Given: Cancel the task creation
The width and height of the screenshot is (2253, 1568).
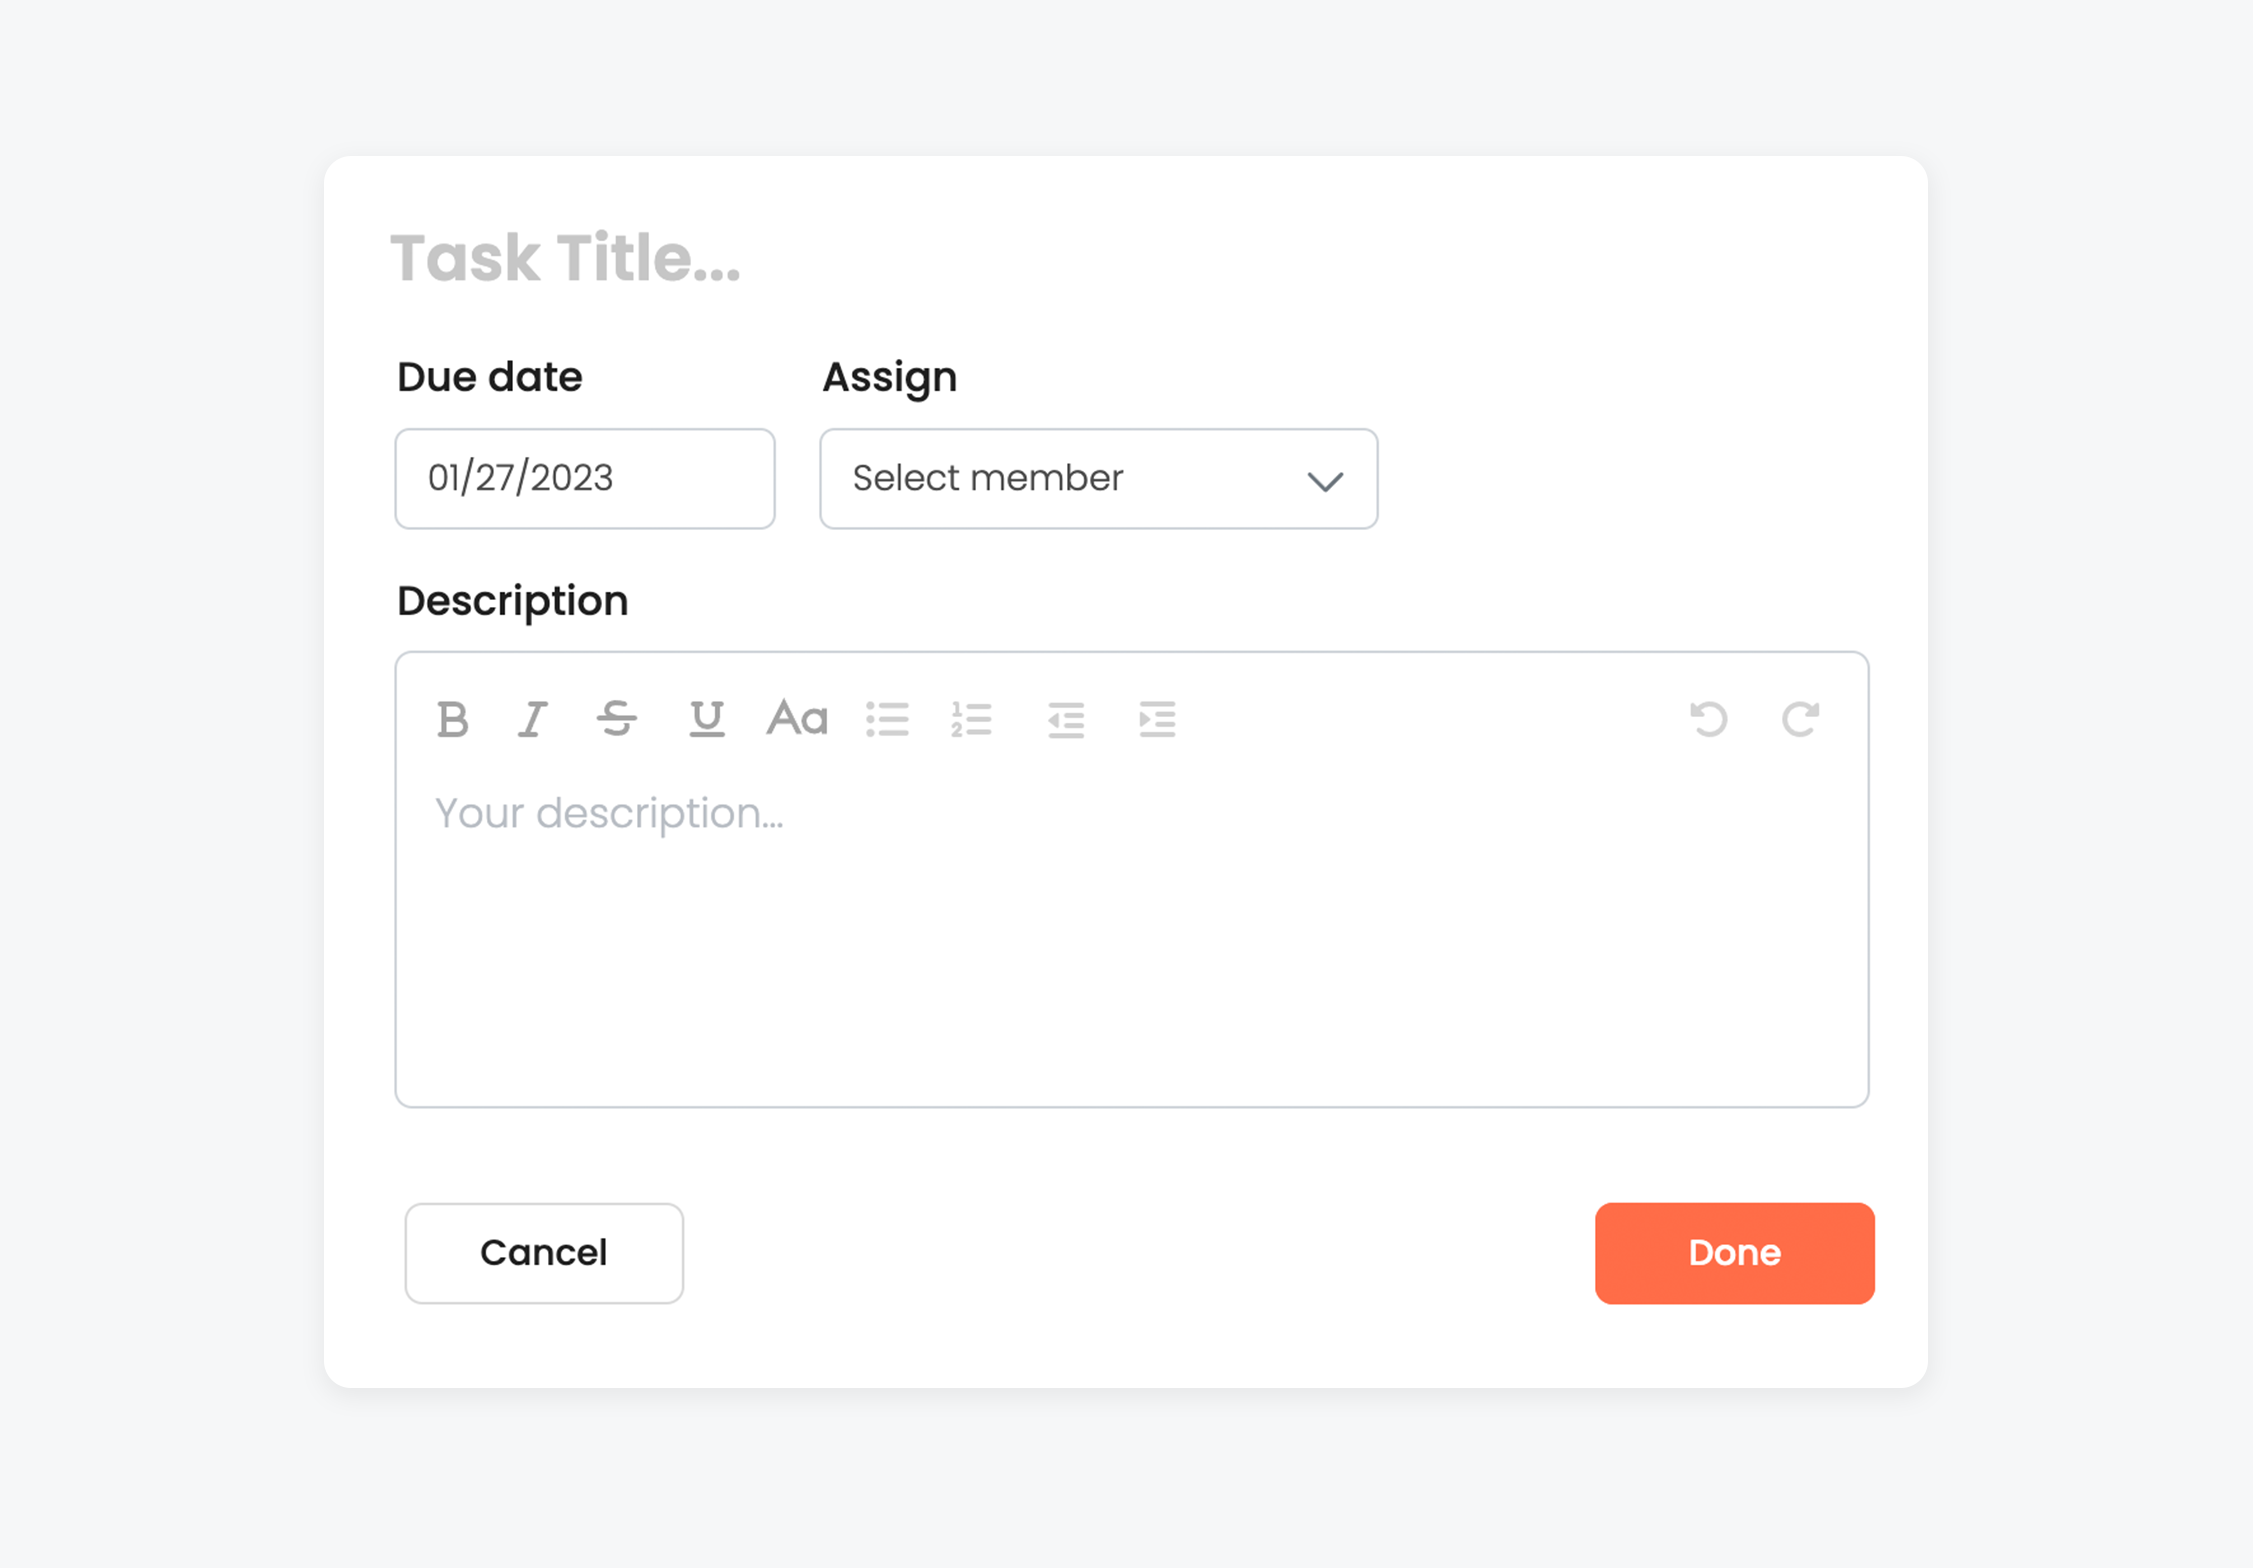Looking at the screenshot, I should point(543,1253).
